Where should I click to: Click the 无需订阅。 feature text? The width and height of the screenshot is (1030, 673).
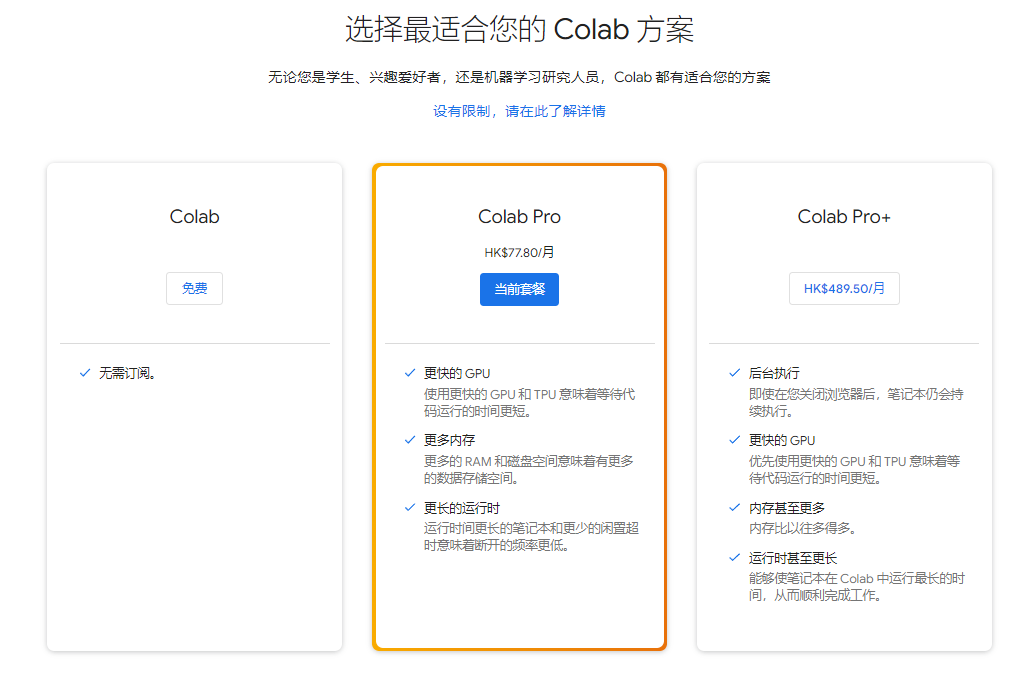[127, 374]
